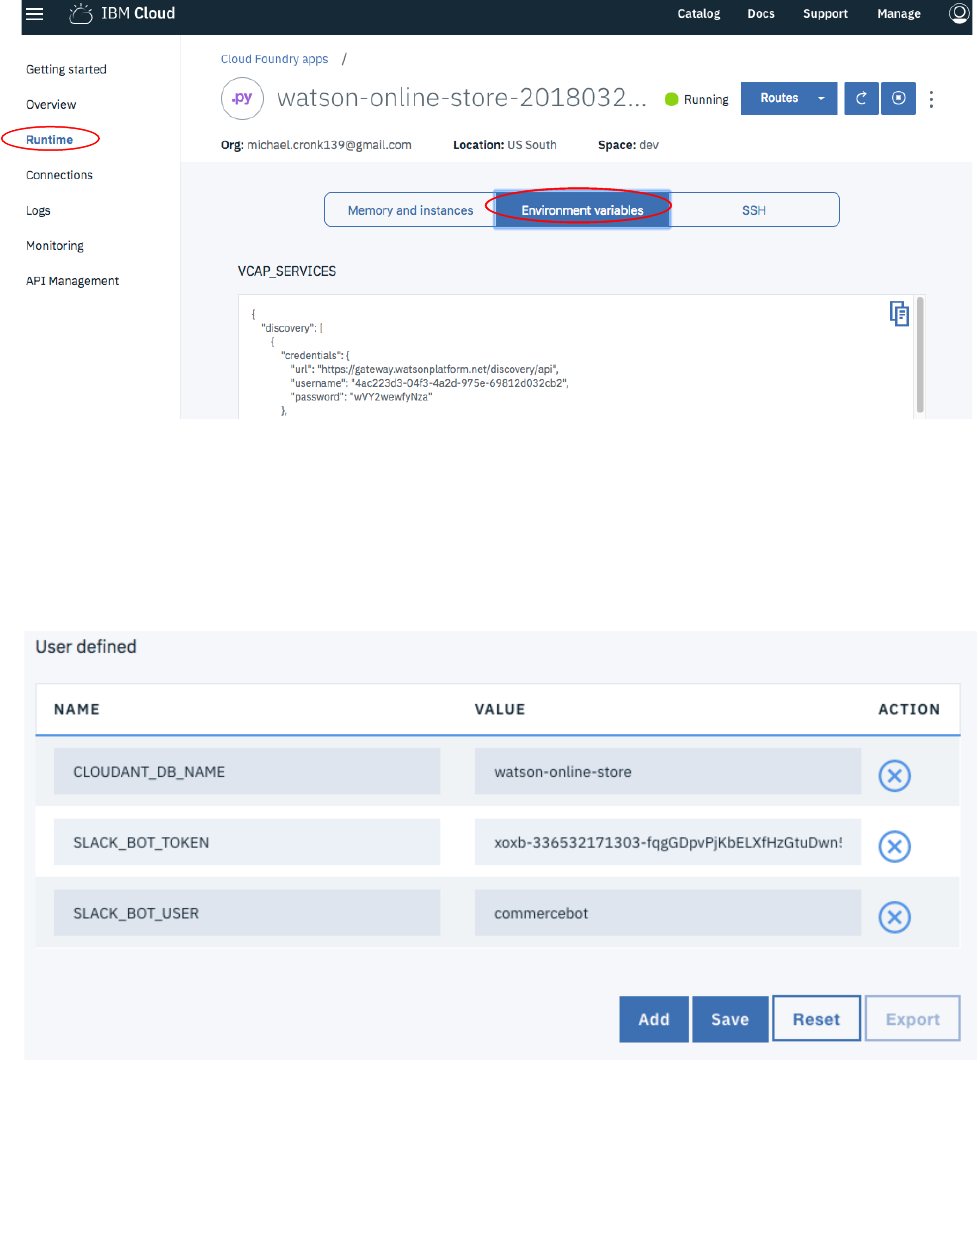Delete the SLACK_BOT_USER variable row
This screenshot has height=1259, width=977.
point(894,917)
